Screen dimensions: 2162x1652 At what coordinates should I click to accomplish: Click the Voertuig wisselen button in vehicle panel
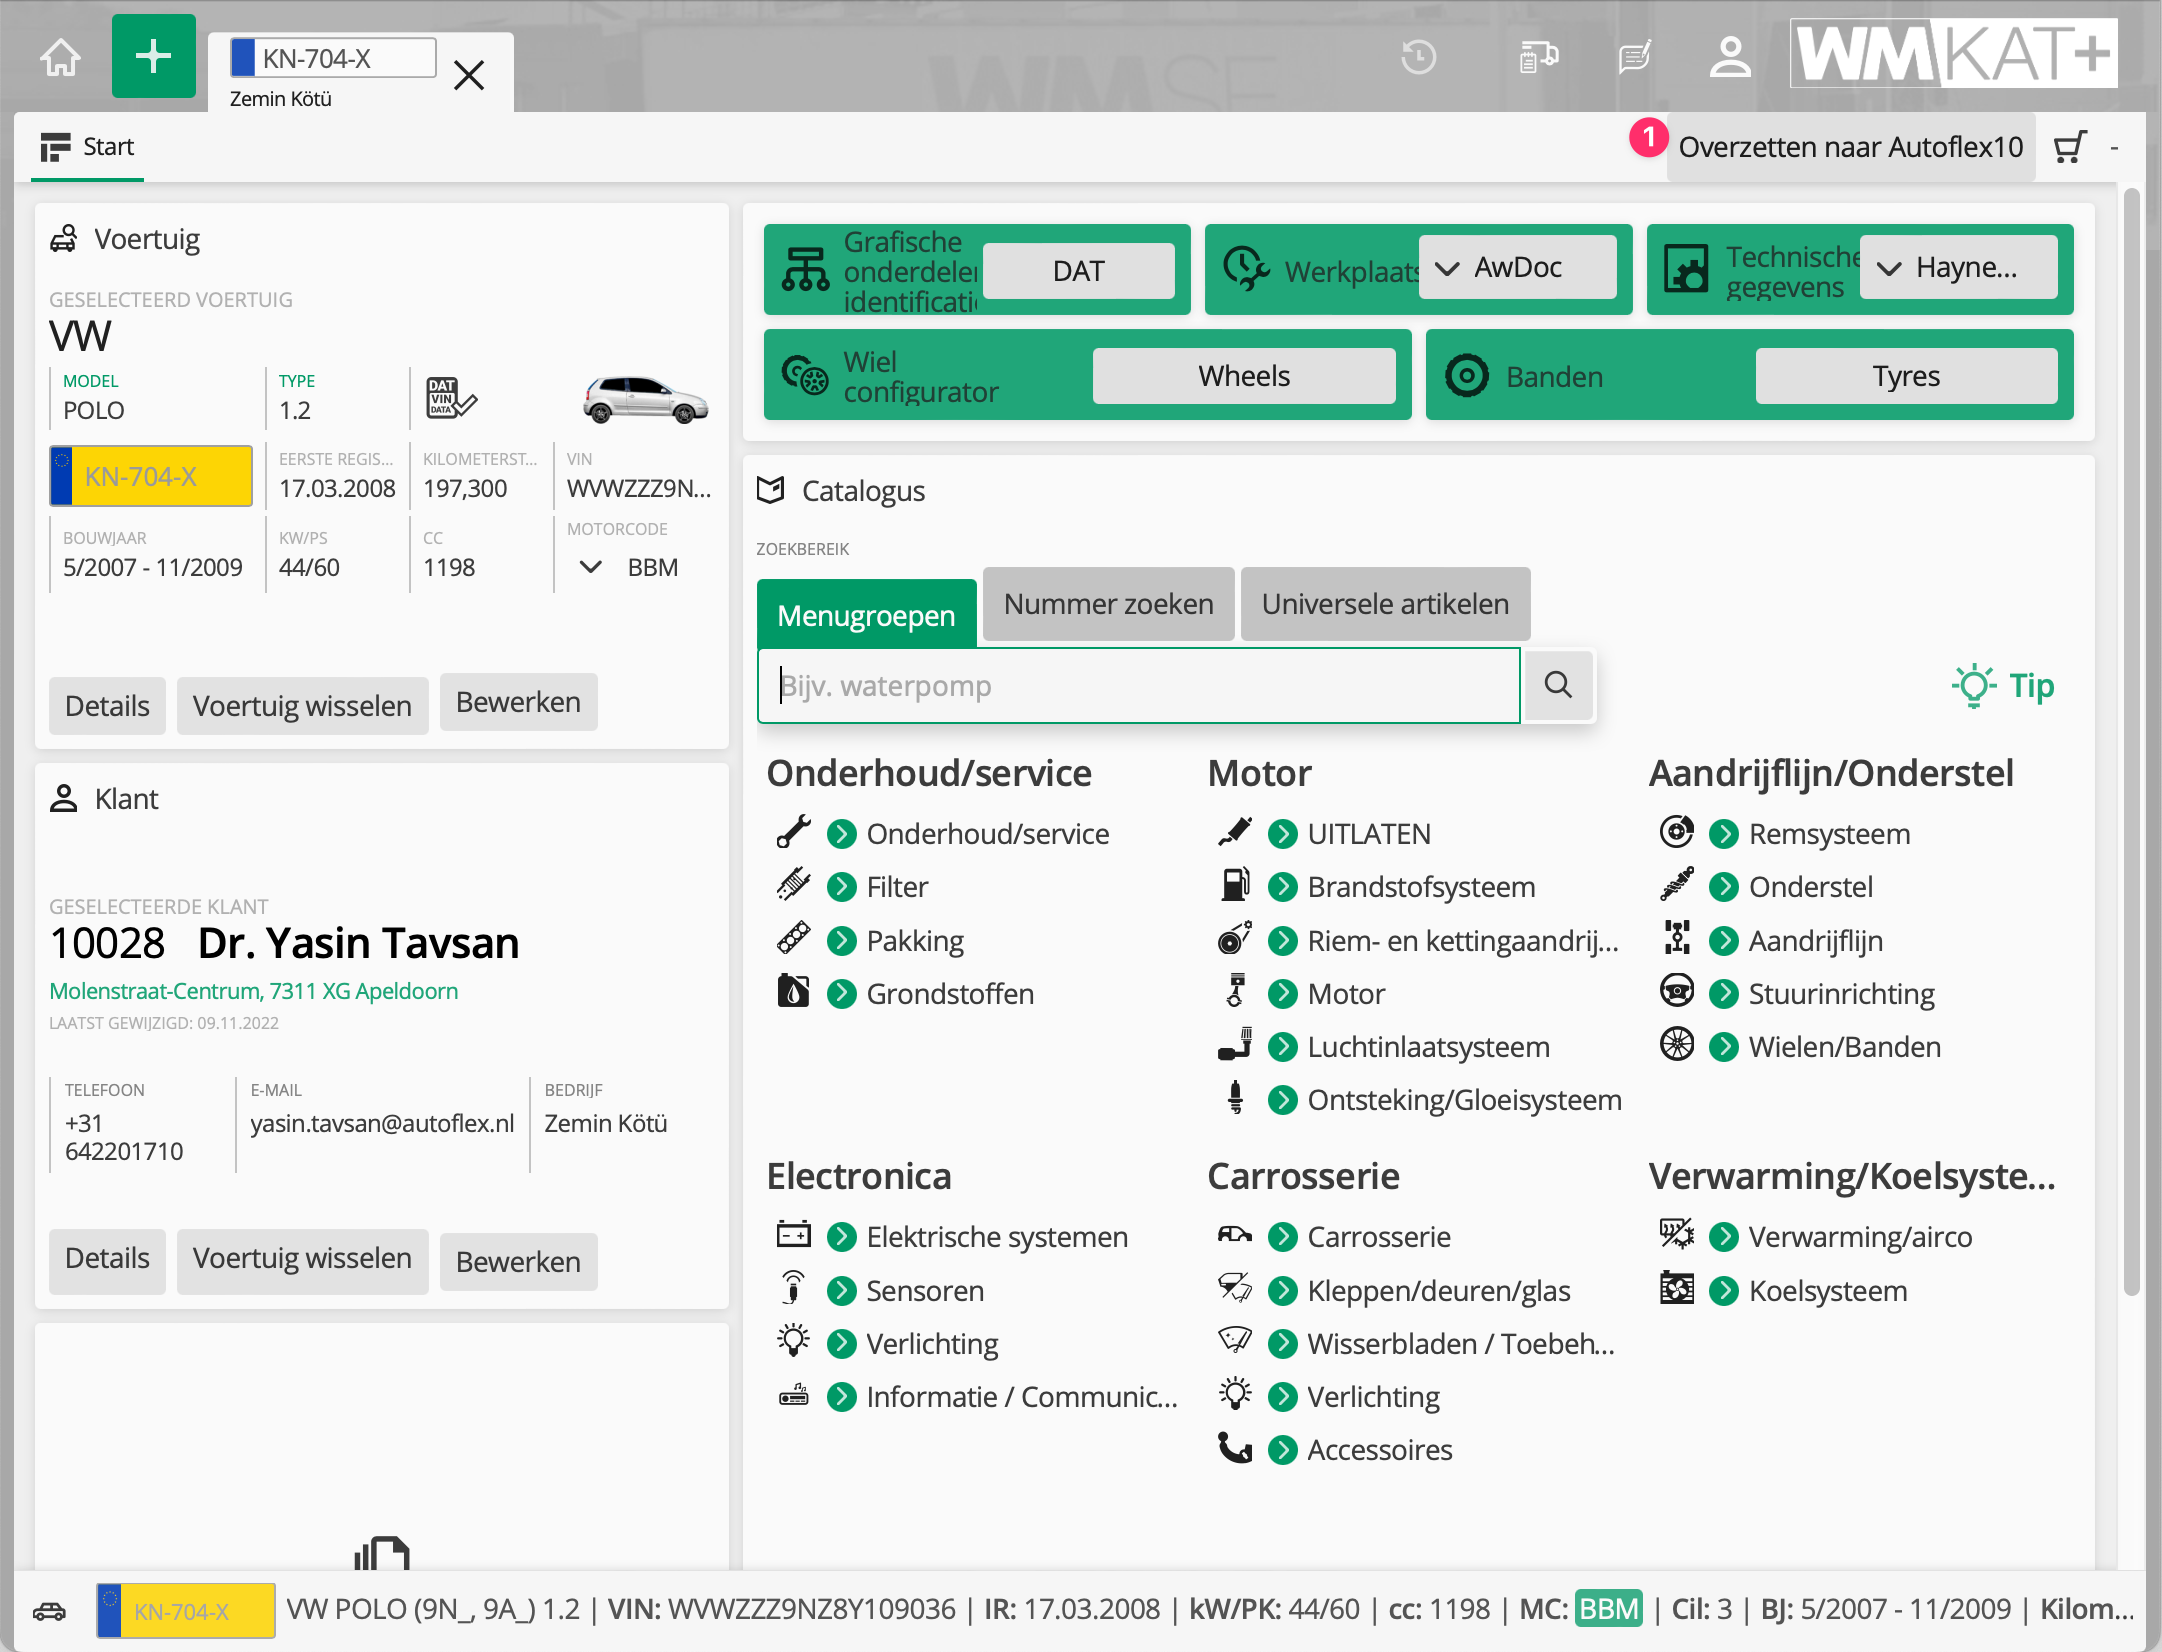[302, 706]
